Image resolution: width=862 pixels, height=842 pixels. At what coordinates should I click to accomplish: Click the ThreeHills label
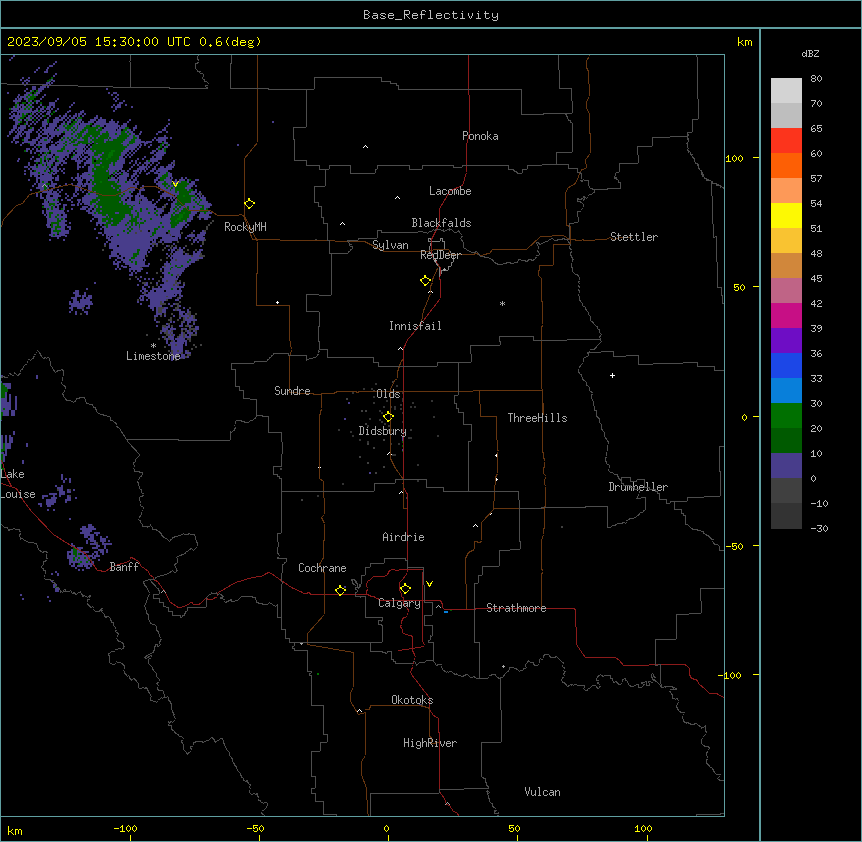pos(537,418)
